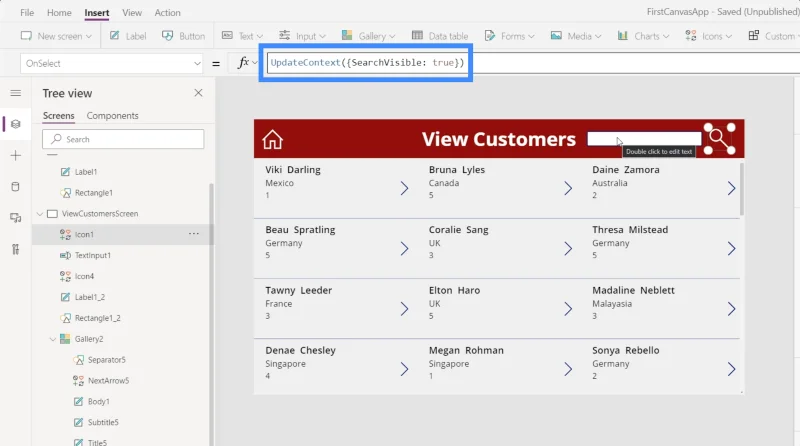Image resolution: width=800 pixels, height=446 pixels.
Task: Open the Action tab
Action: [x=167, y=13]
